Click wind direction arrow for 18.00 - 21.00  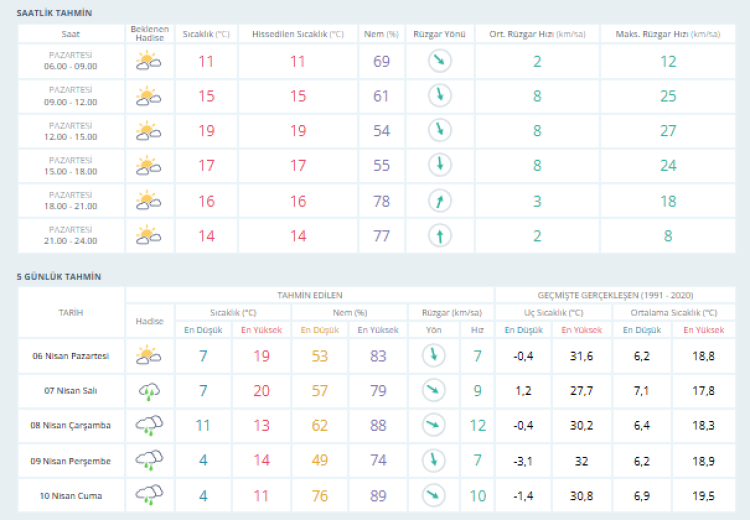tap(438, 201)
